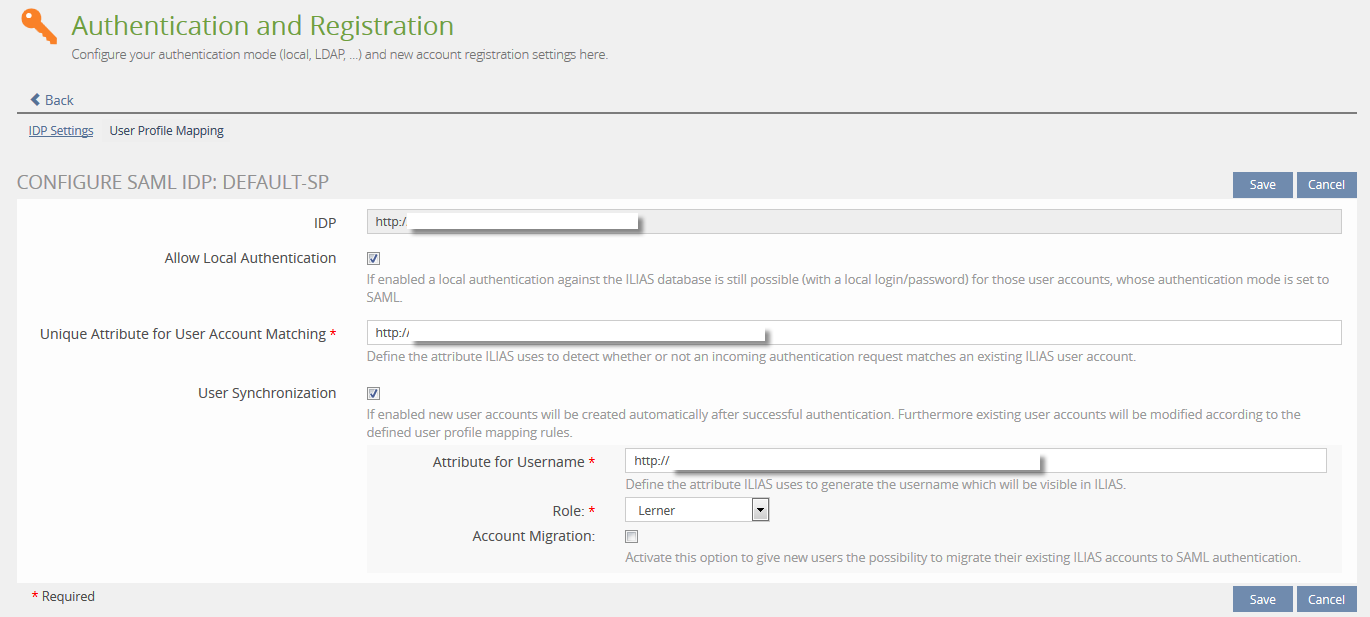Click the orange key icon
The width and height of the screenshot is (1370, 617).
coord(39,26)
